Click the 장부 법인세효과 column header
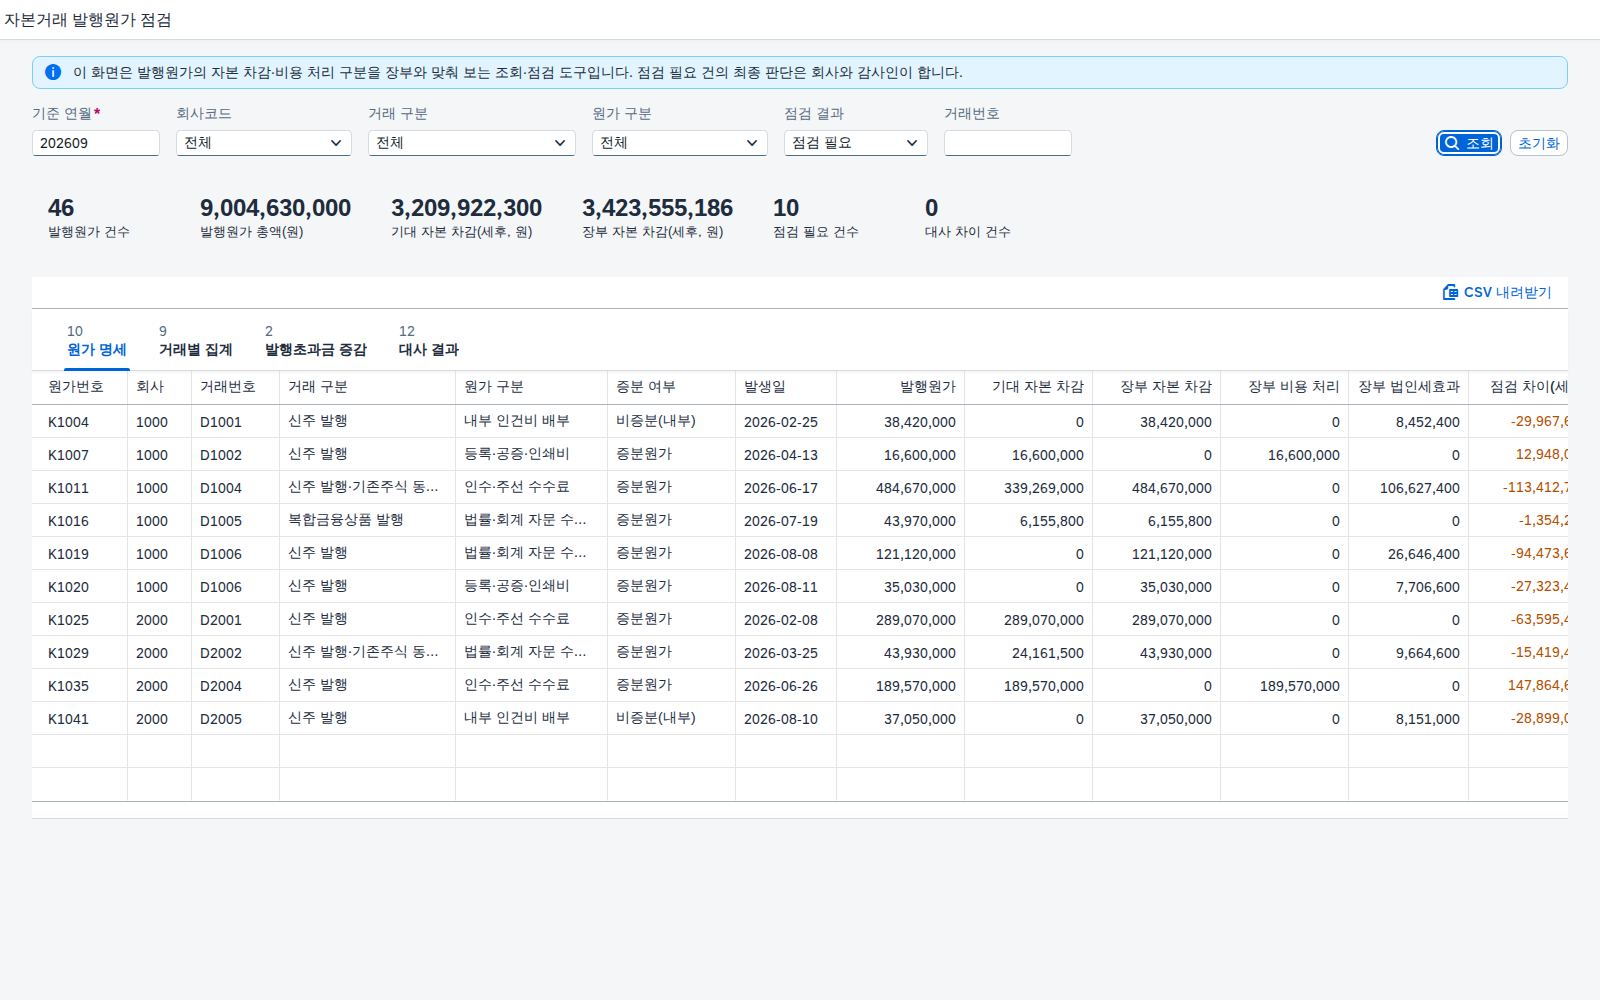 1408,387
